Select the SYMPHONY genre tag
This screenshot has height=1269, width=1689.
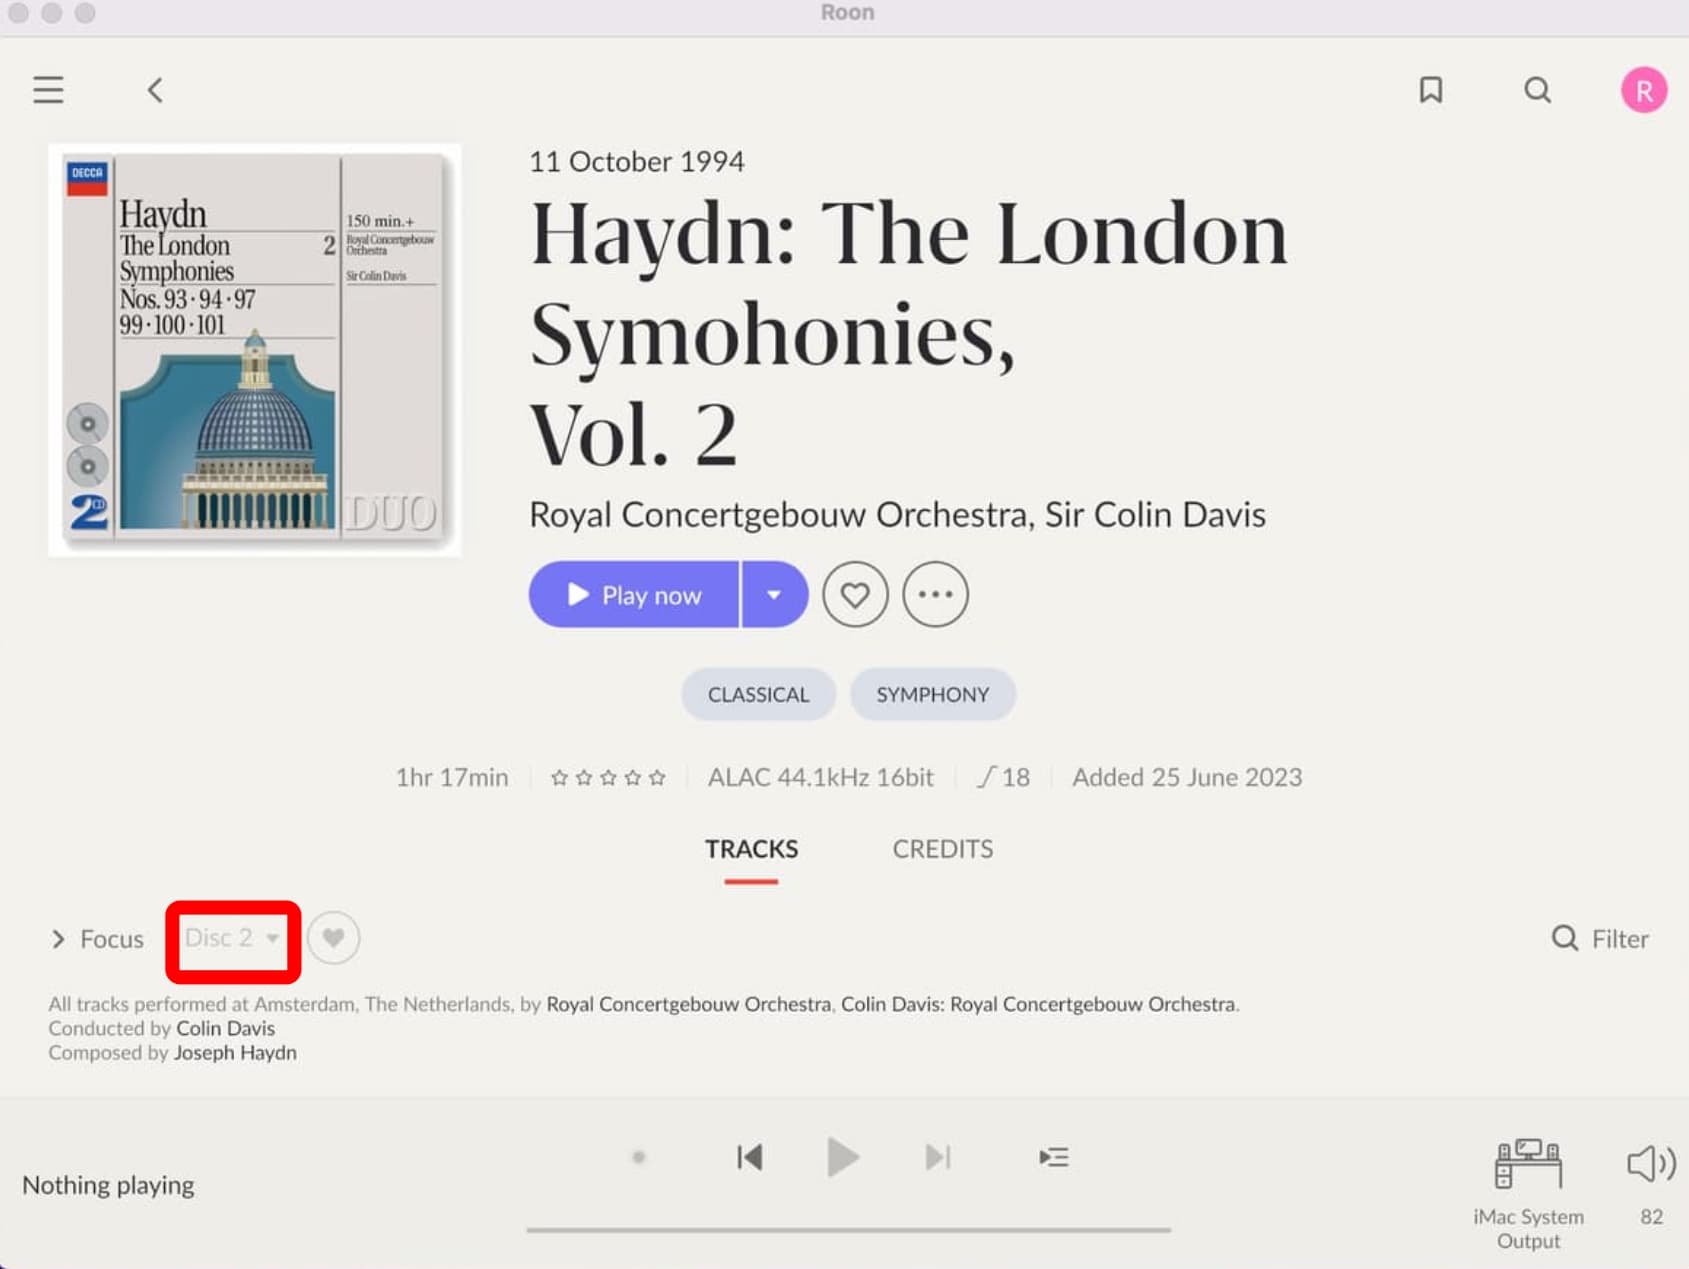(933, 694)
